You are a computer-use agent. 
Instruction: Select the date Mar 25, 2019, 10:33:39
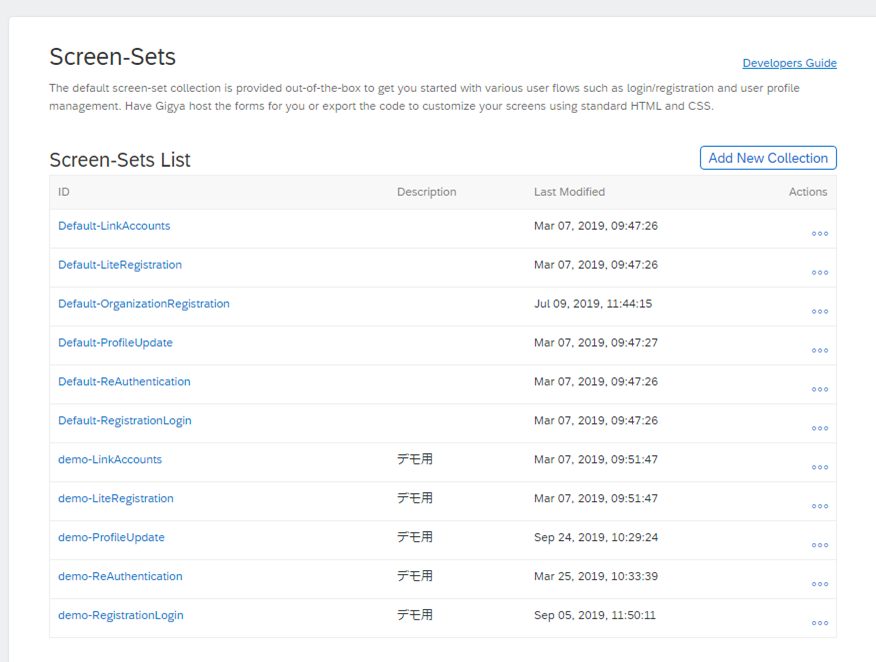tap(596, 576)
